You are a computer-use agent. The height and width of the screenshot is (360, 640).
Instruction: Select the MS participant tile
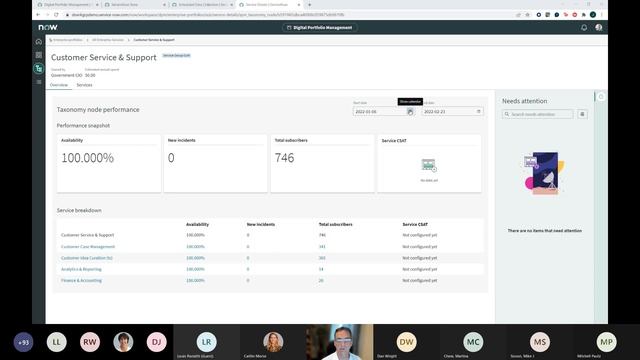(x=540, y=342)
